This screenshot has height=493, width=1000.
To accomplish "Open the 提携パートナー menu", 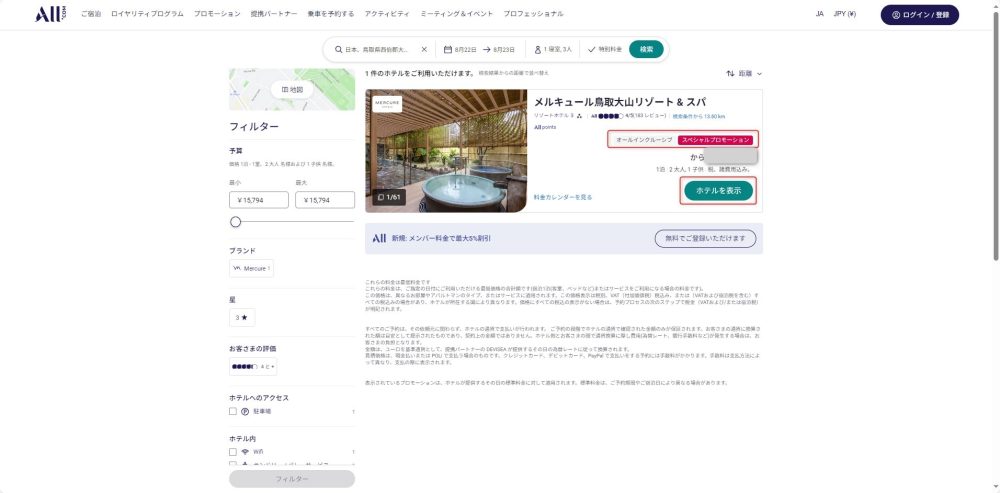I will pos(274,14).
